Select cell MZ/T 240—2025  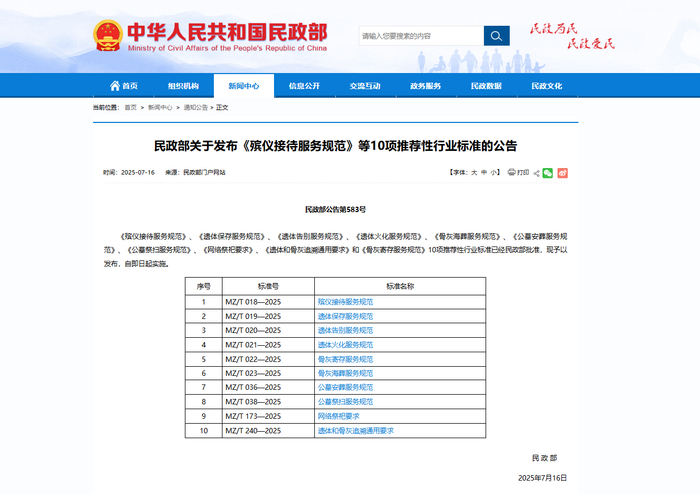(268, 431)
